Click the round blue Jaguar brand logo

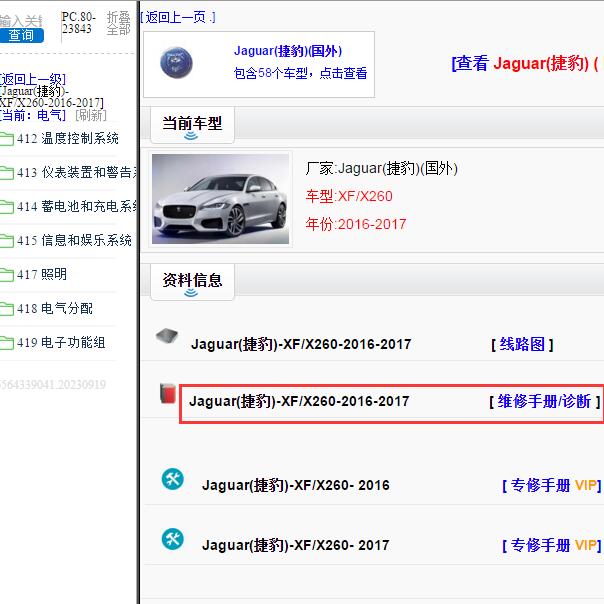pos(176,62)
